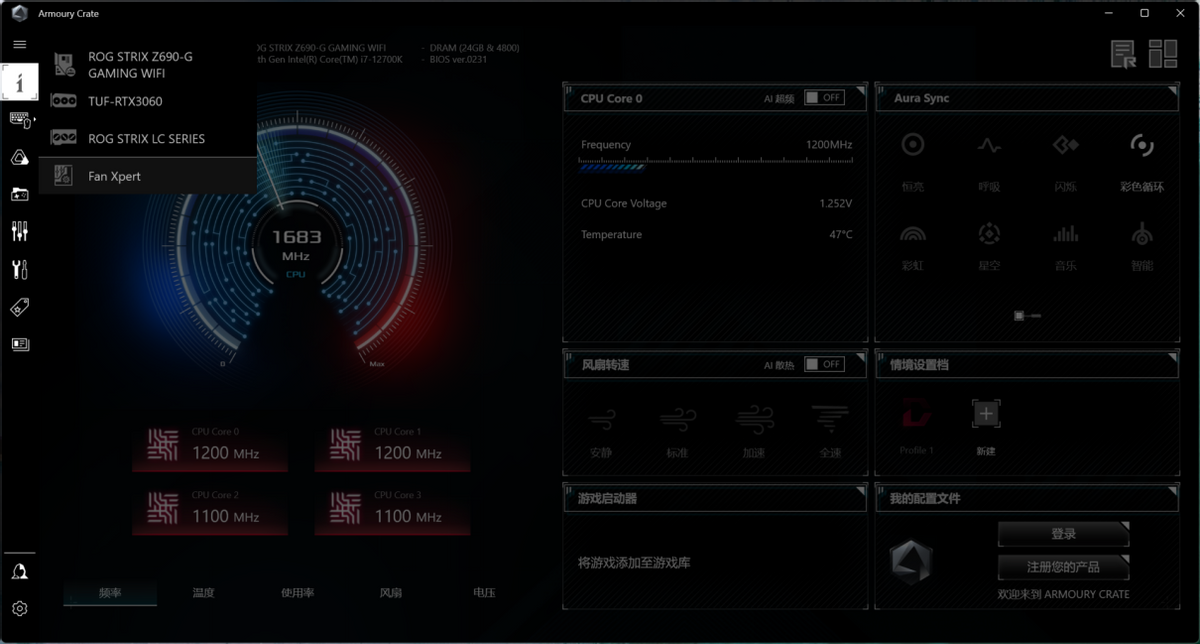Toggle the AI 超频 overclocking switch
Image resolution: width=1200 pixels, height=644 pixels.
pos(825,98)
